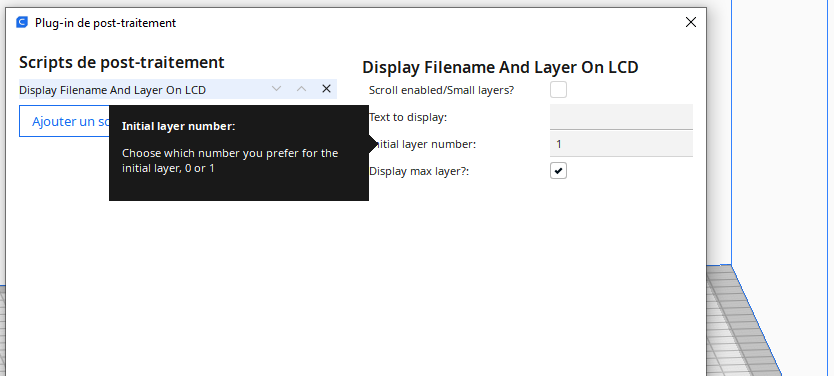Enable Scroll enabled/Small layers checkbox
Image resolution: width=834 pixels, height=376 pixels.
pos(558,89)
